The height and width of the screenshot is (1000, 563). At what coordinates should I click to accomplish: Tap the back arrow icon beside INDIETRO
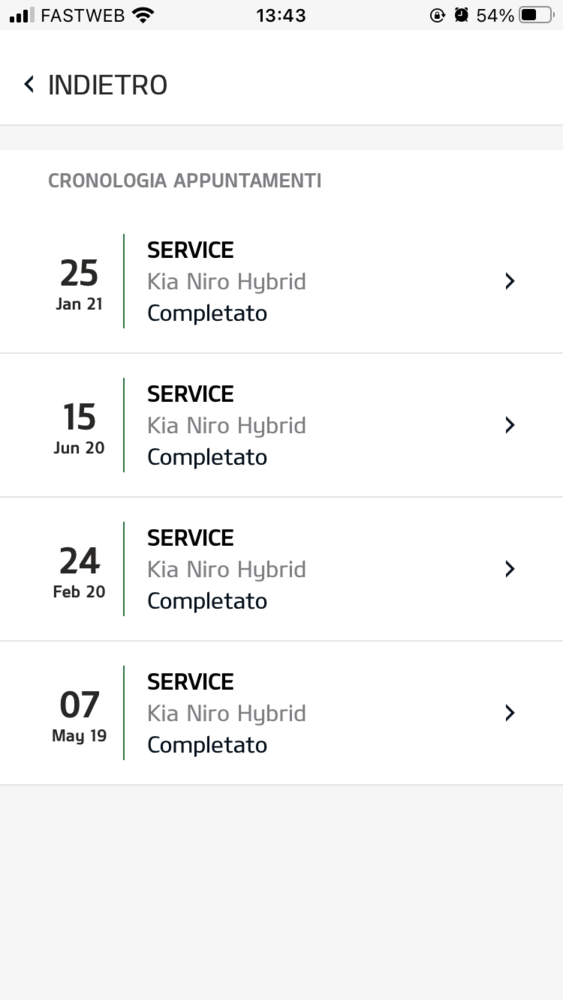pyautogui.click(x=29, y=84)
